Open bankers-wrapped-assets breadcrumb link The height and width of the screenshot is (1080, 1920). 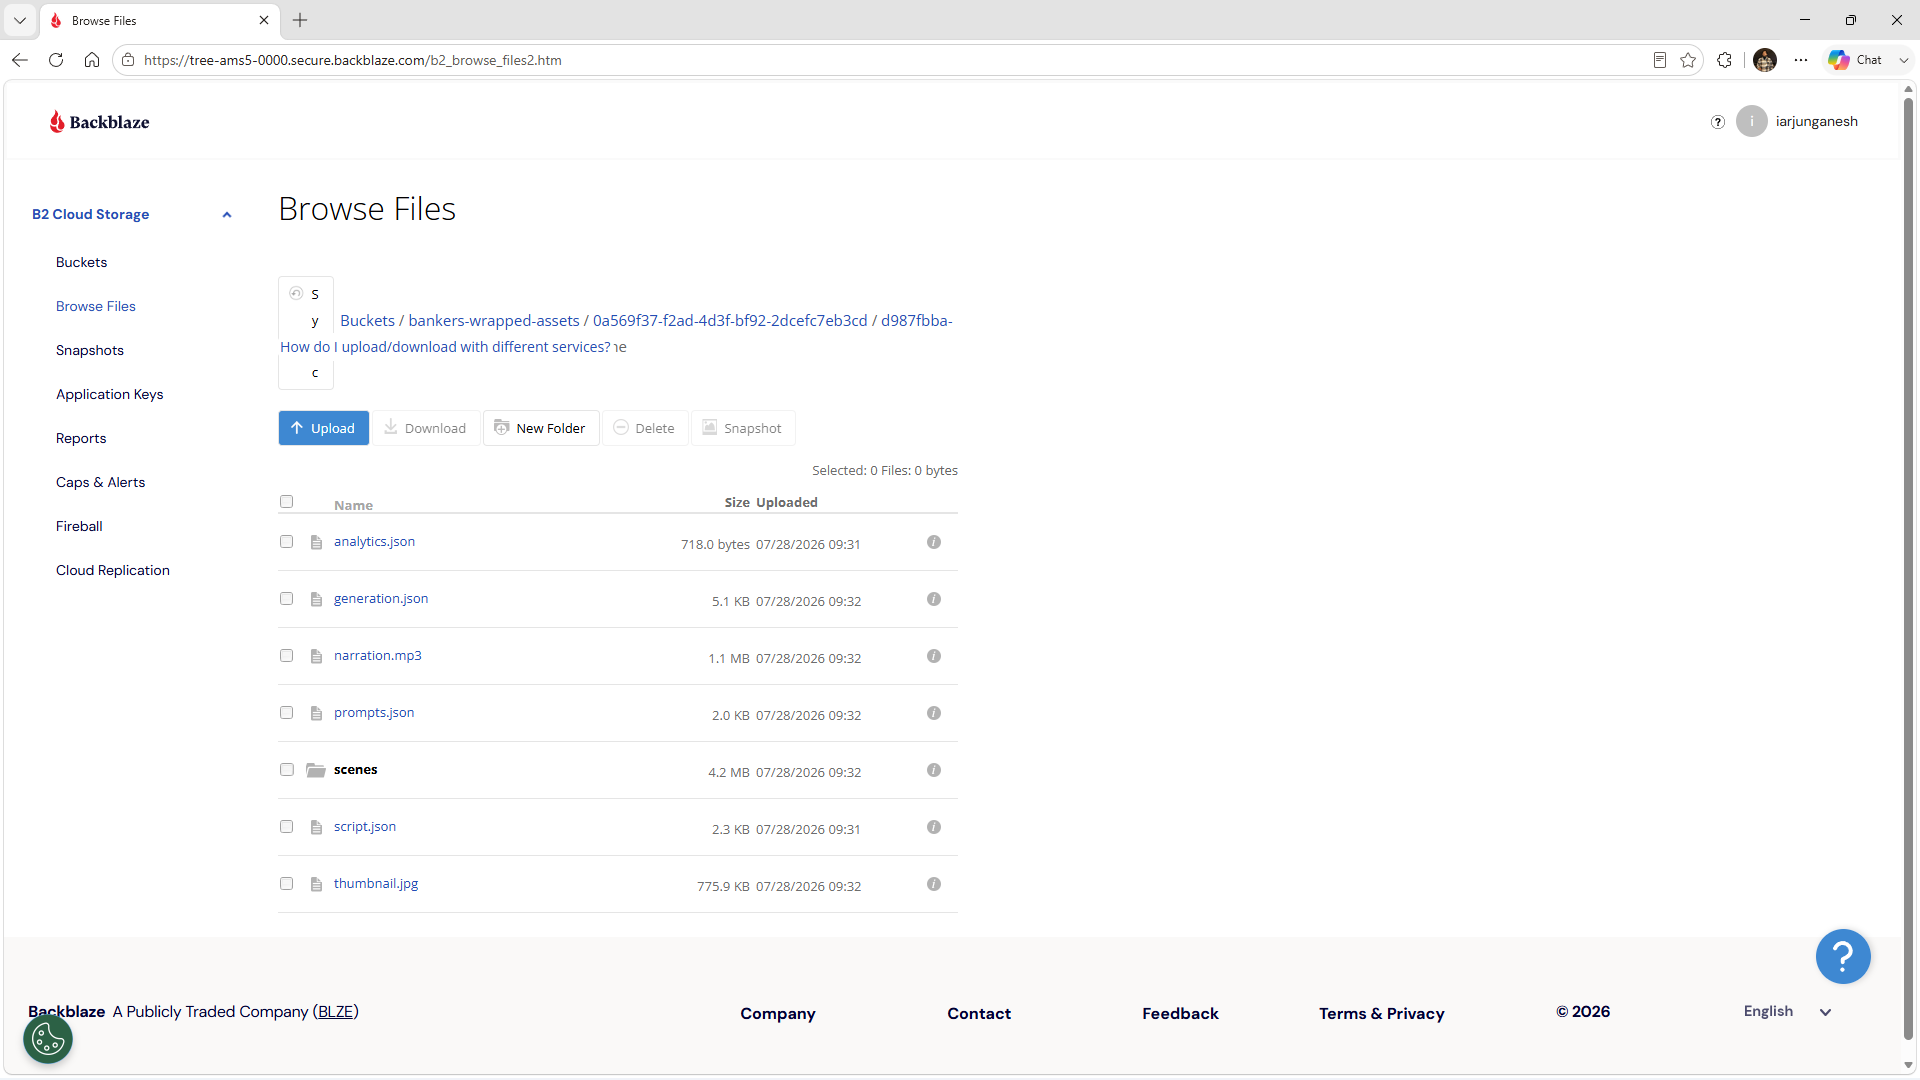494,321
